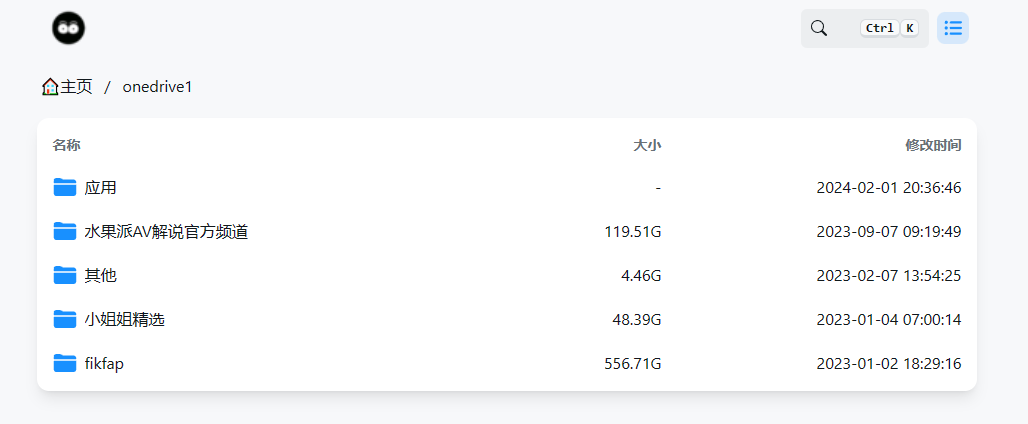Click the Ctrl K shortcut badge
Screen dimensions: 1028x424
[889, 28]
